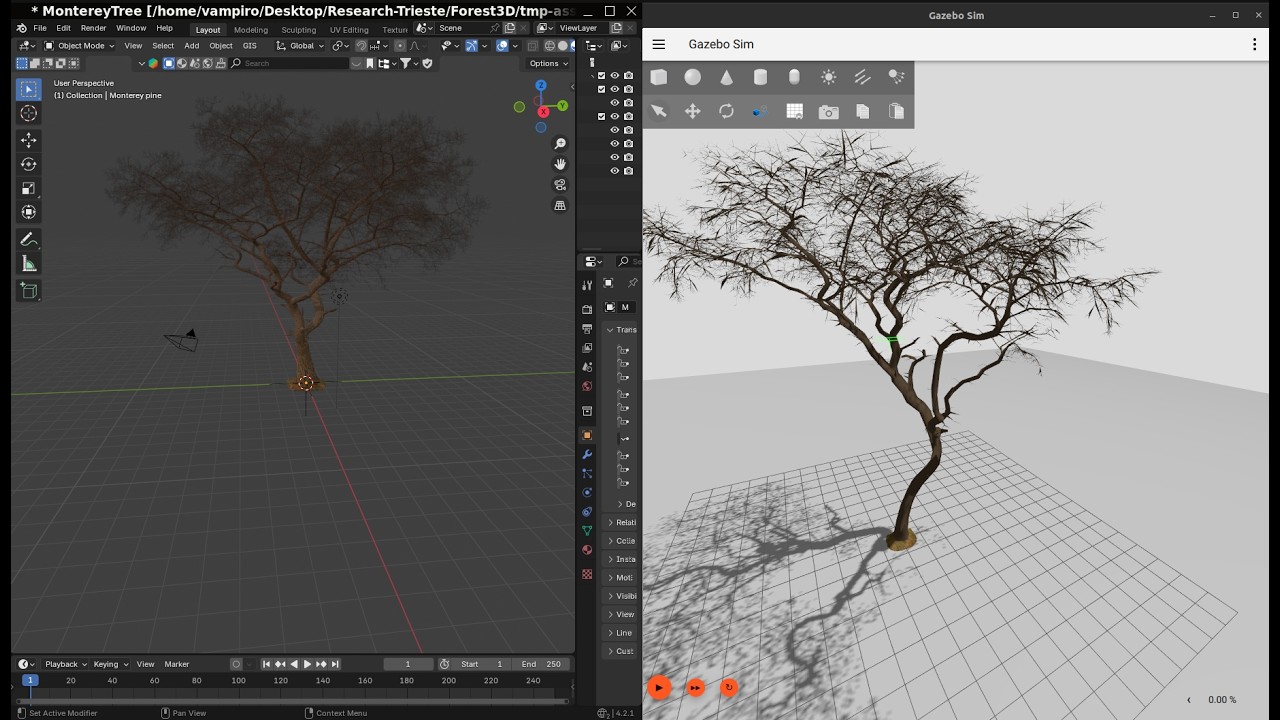Toggle auto keying record button in timeline

point(236,664)
